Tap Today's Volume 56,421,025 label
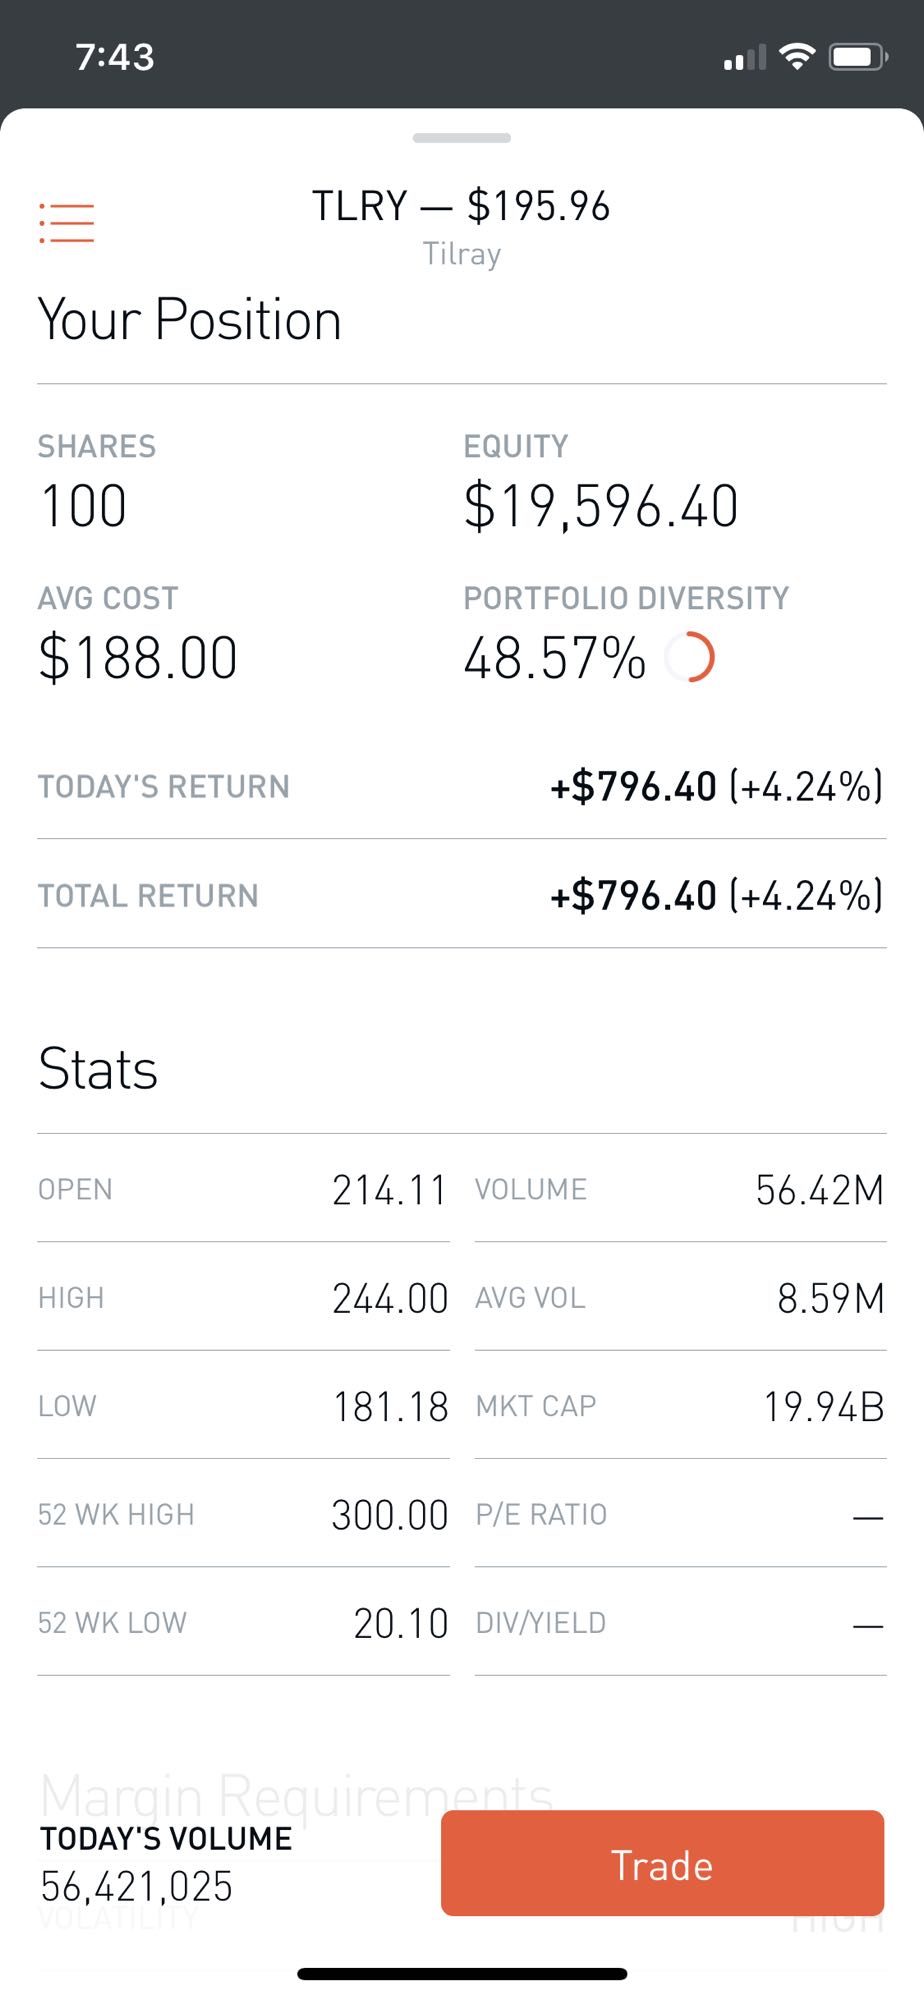924x2000 pixels. (166, 1864)
